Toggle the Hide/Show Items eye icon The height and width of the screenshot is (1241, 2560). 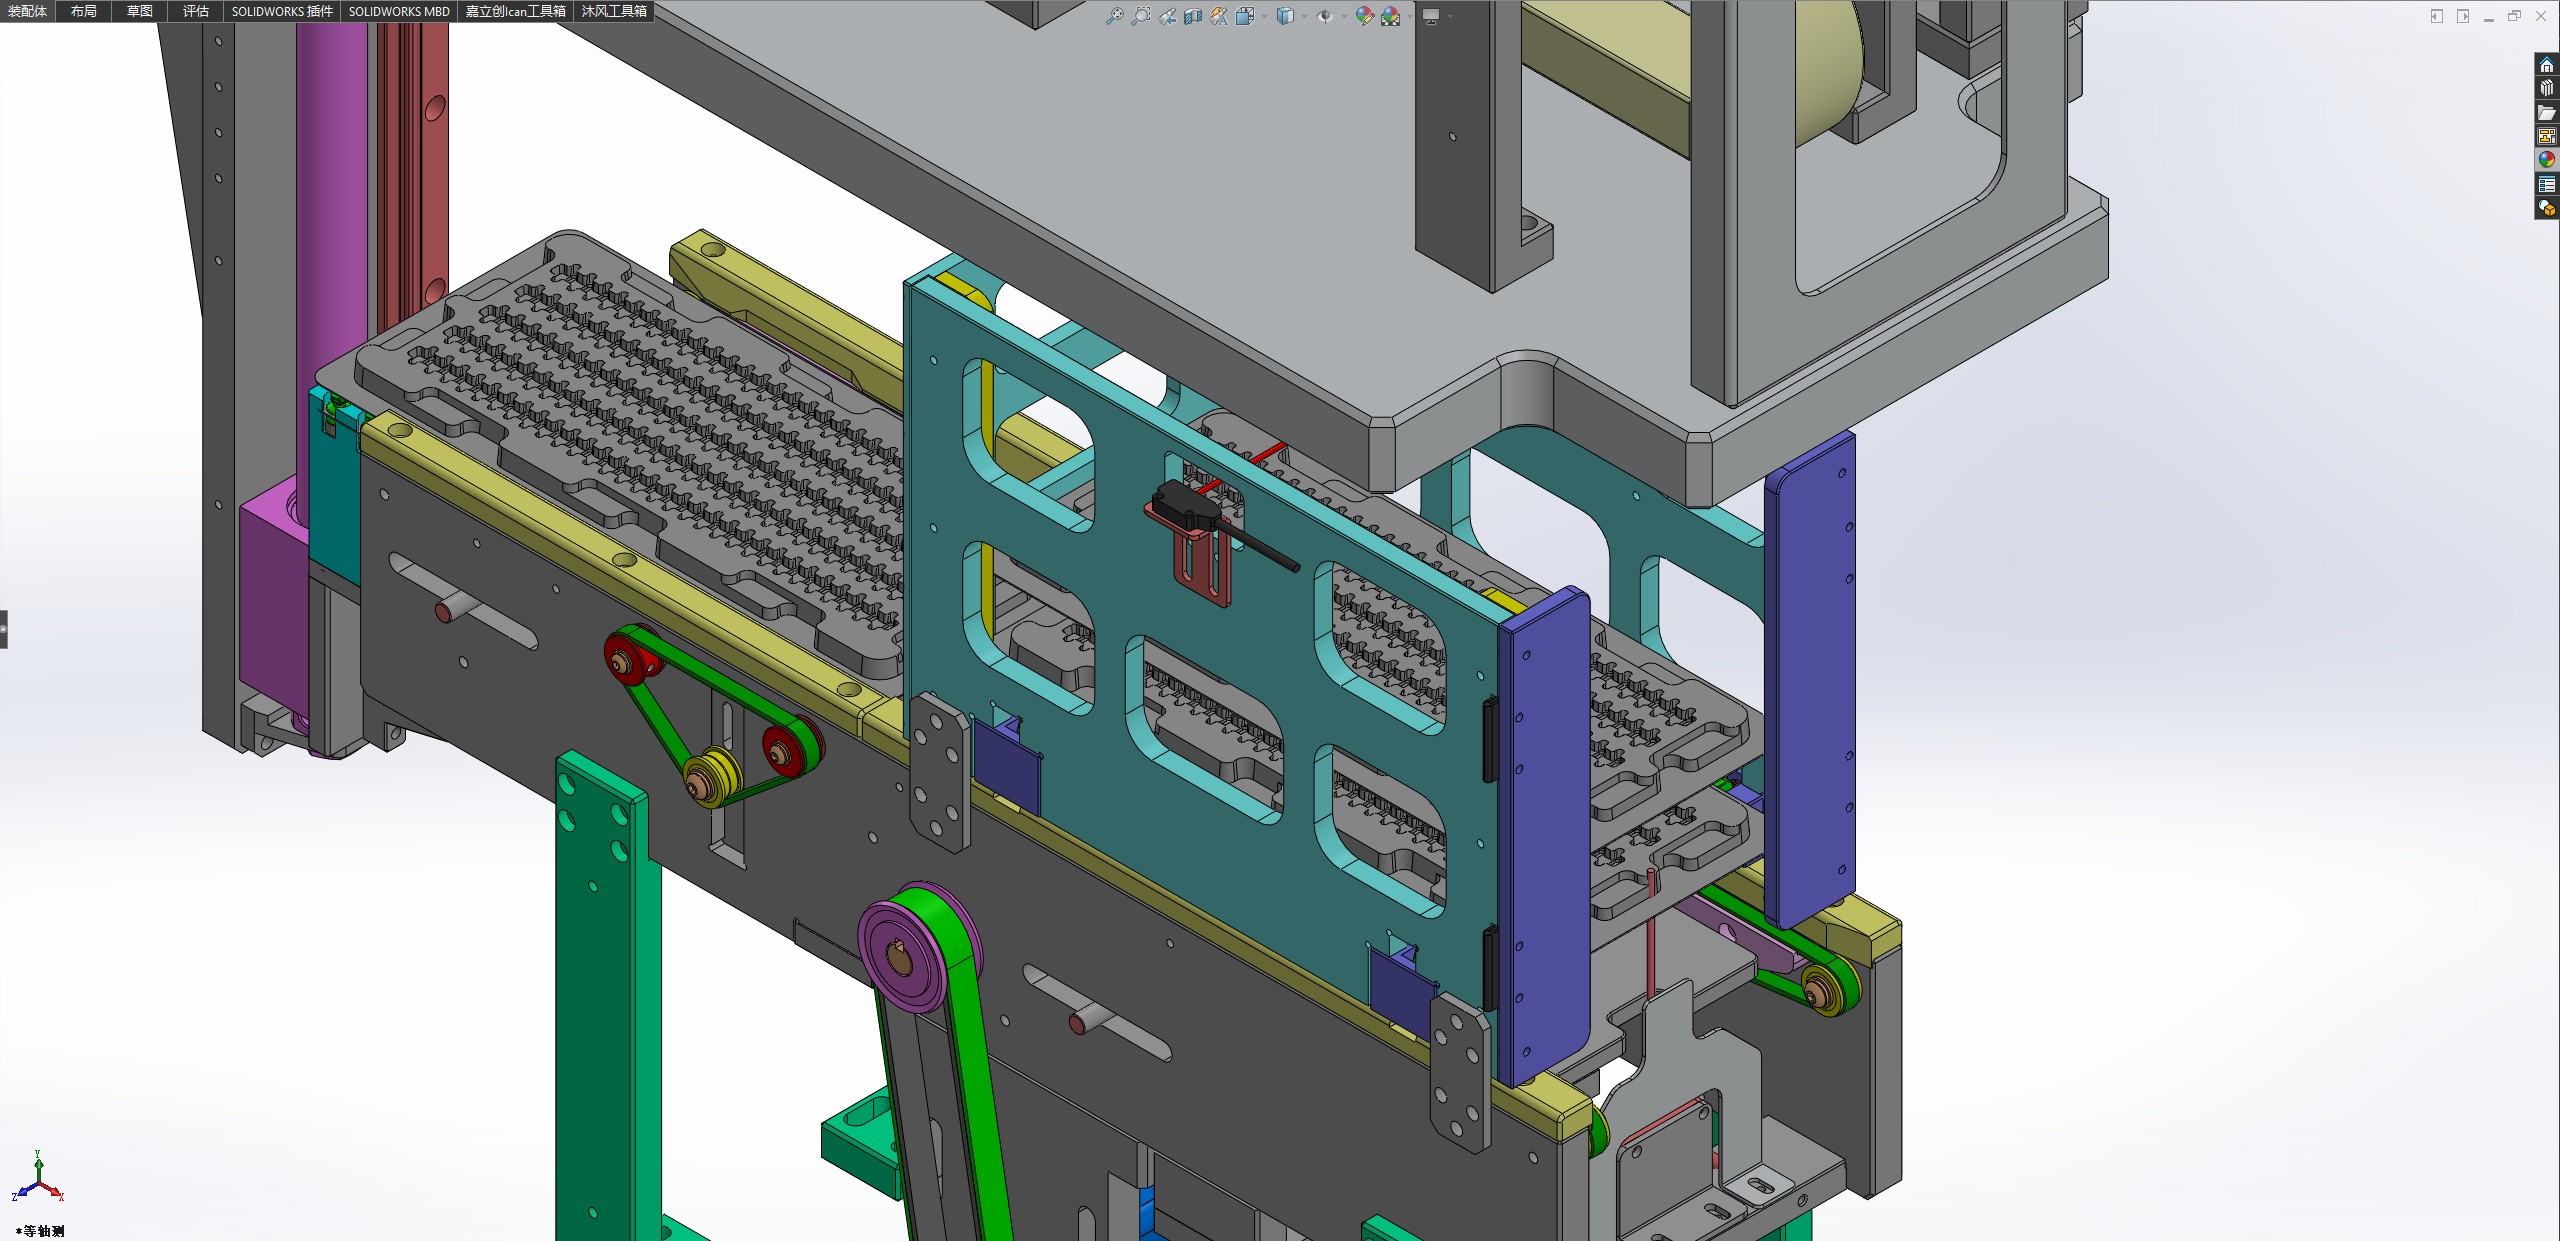click(x=1324, y=16)
